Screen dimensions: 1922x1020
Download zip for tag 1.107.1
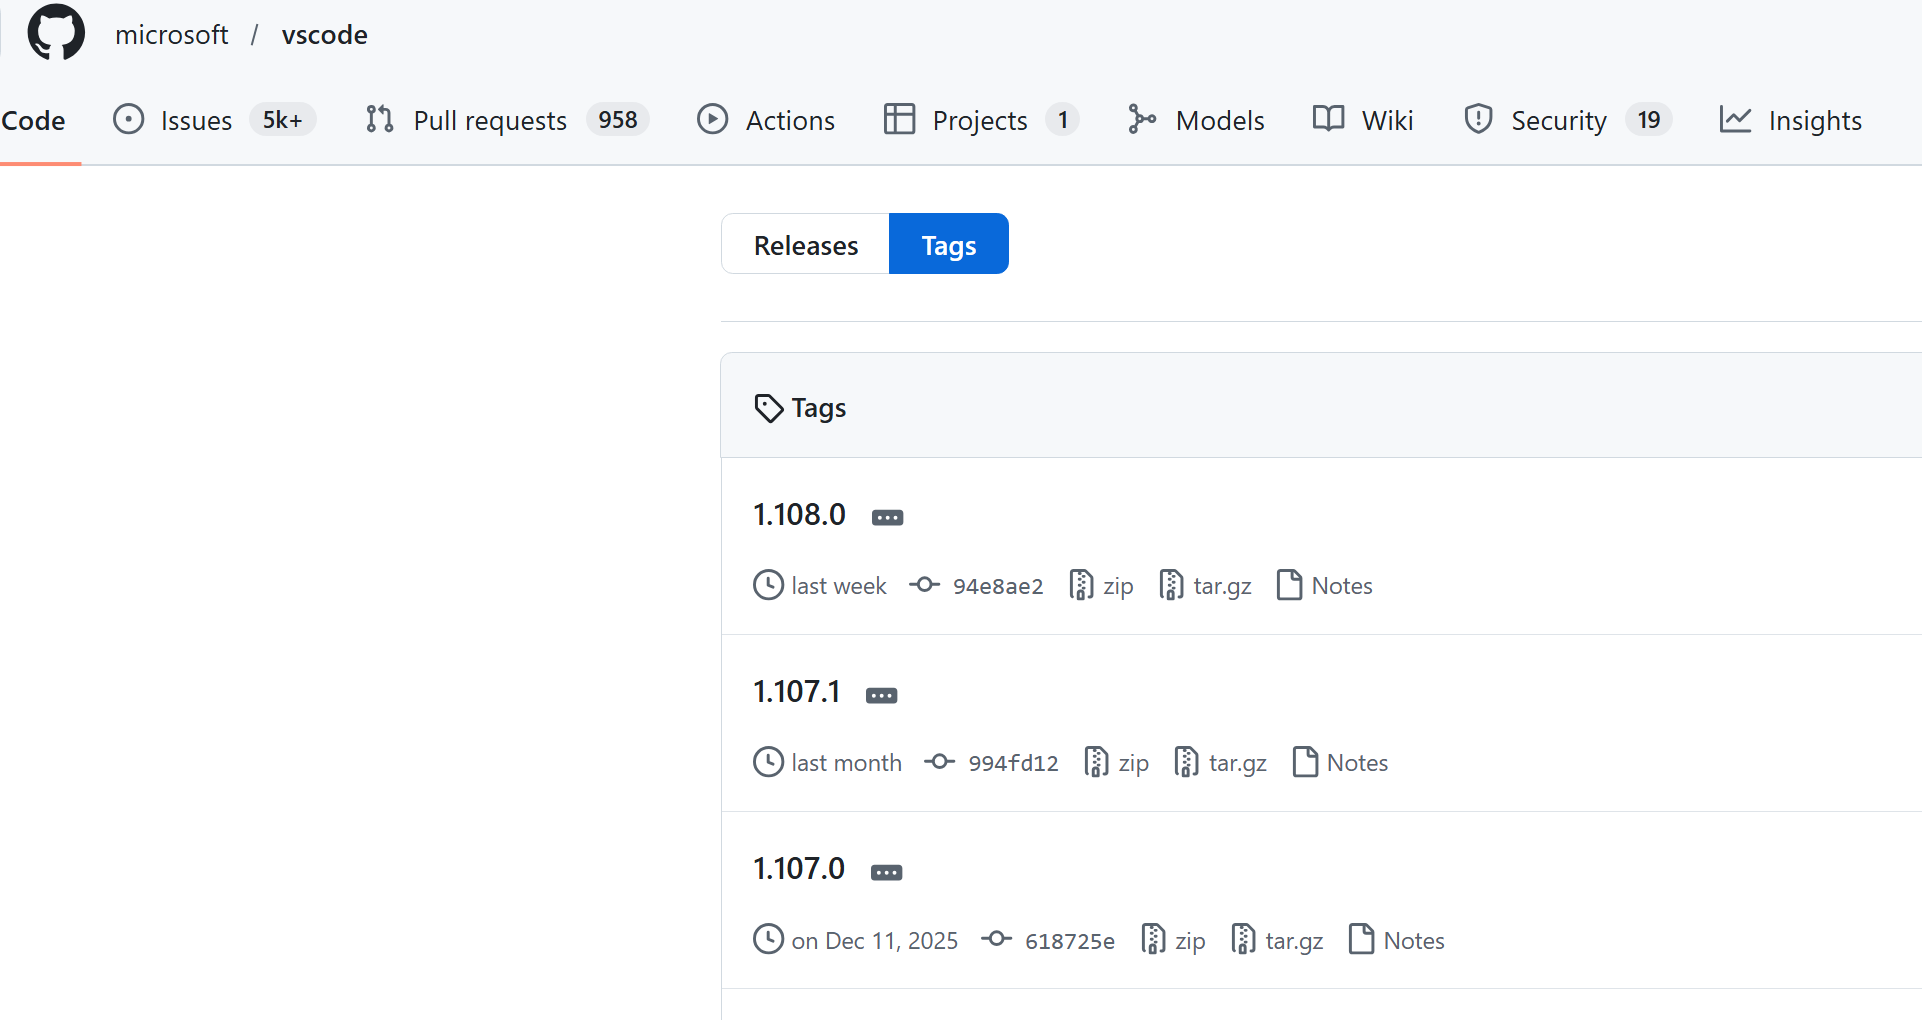[x=1132, y=763]
